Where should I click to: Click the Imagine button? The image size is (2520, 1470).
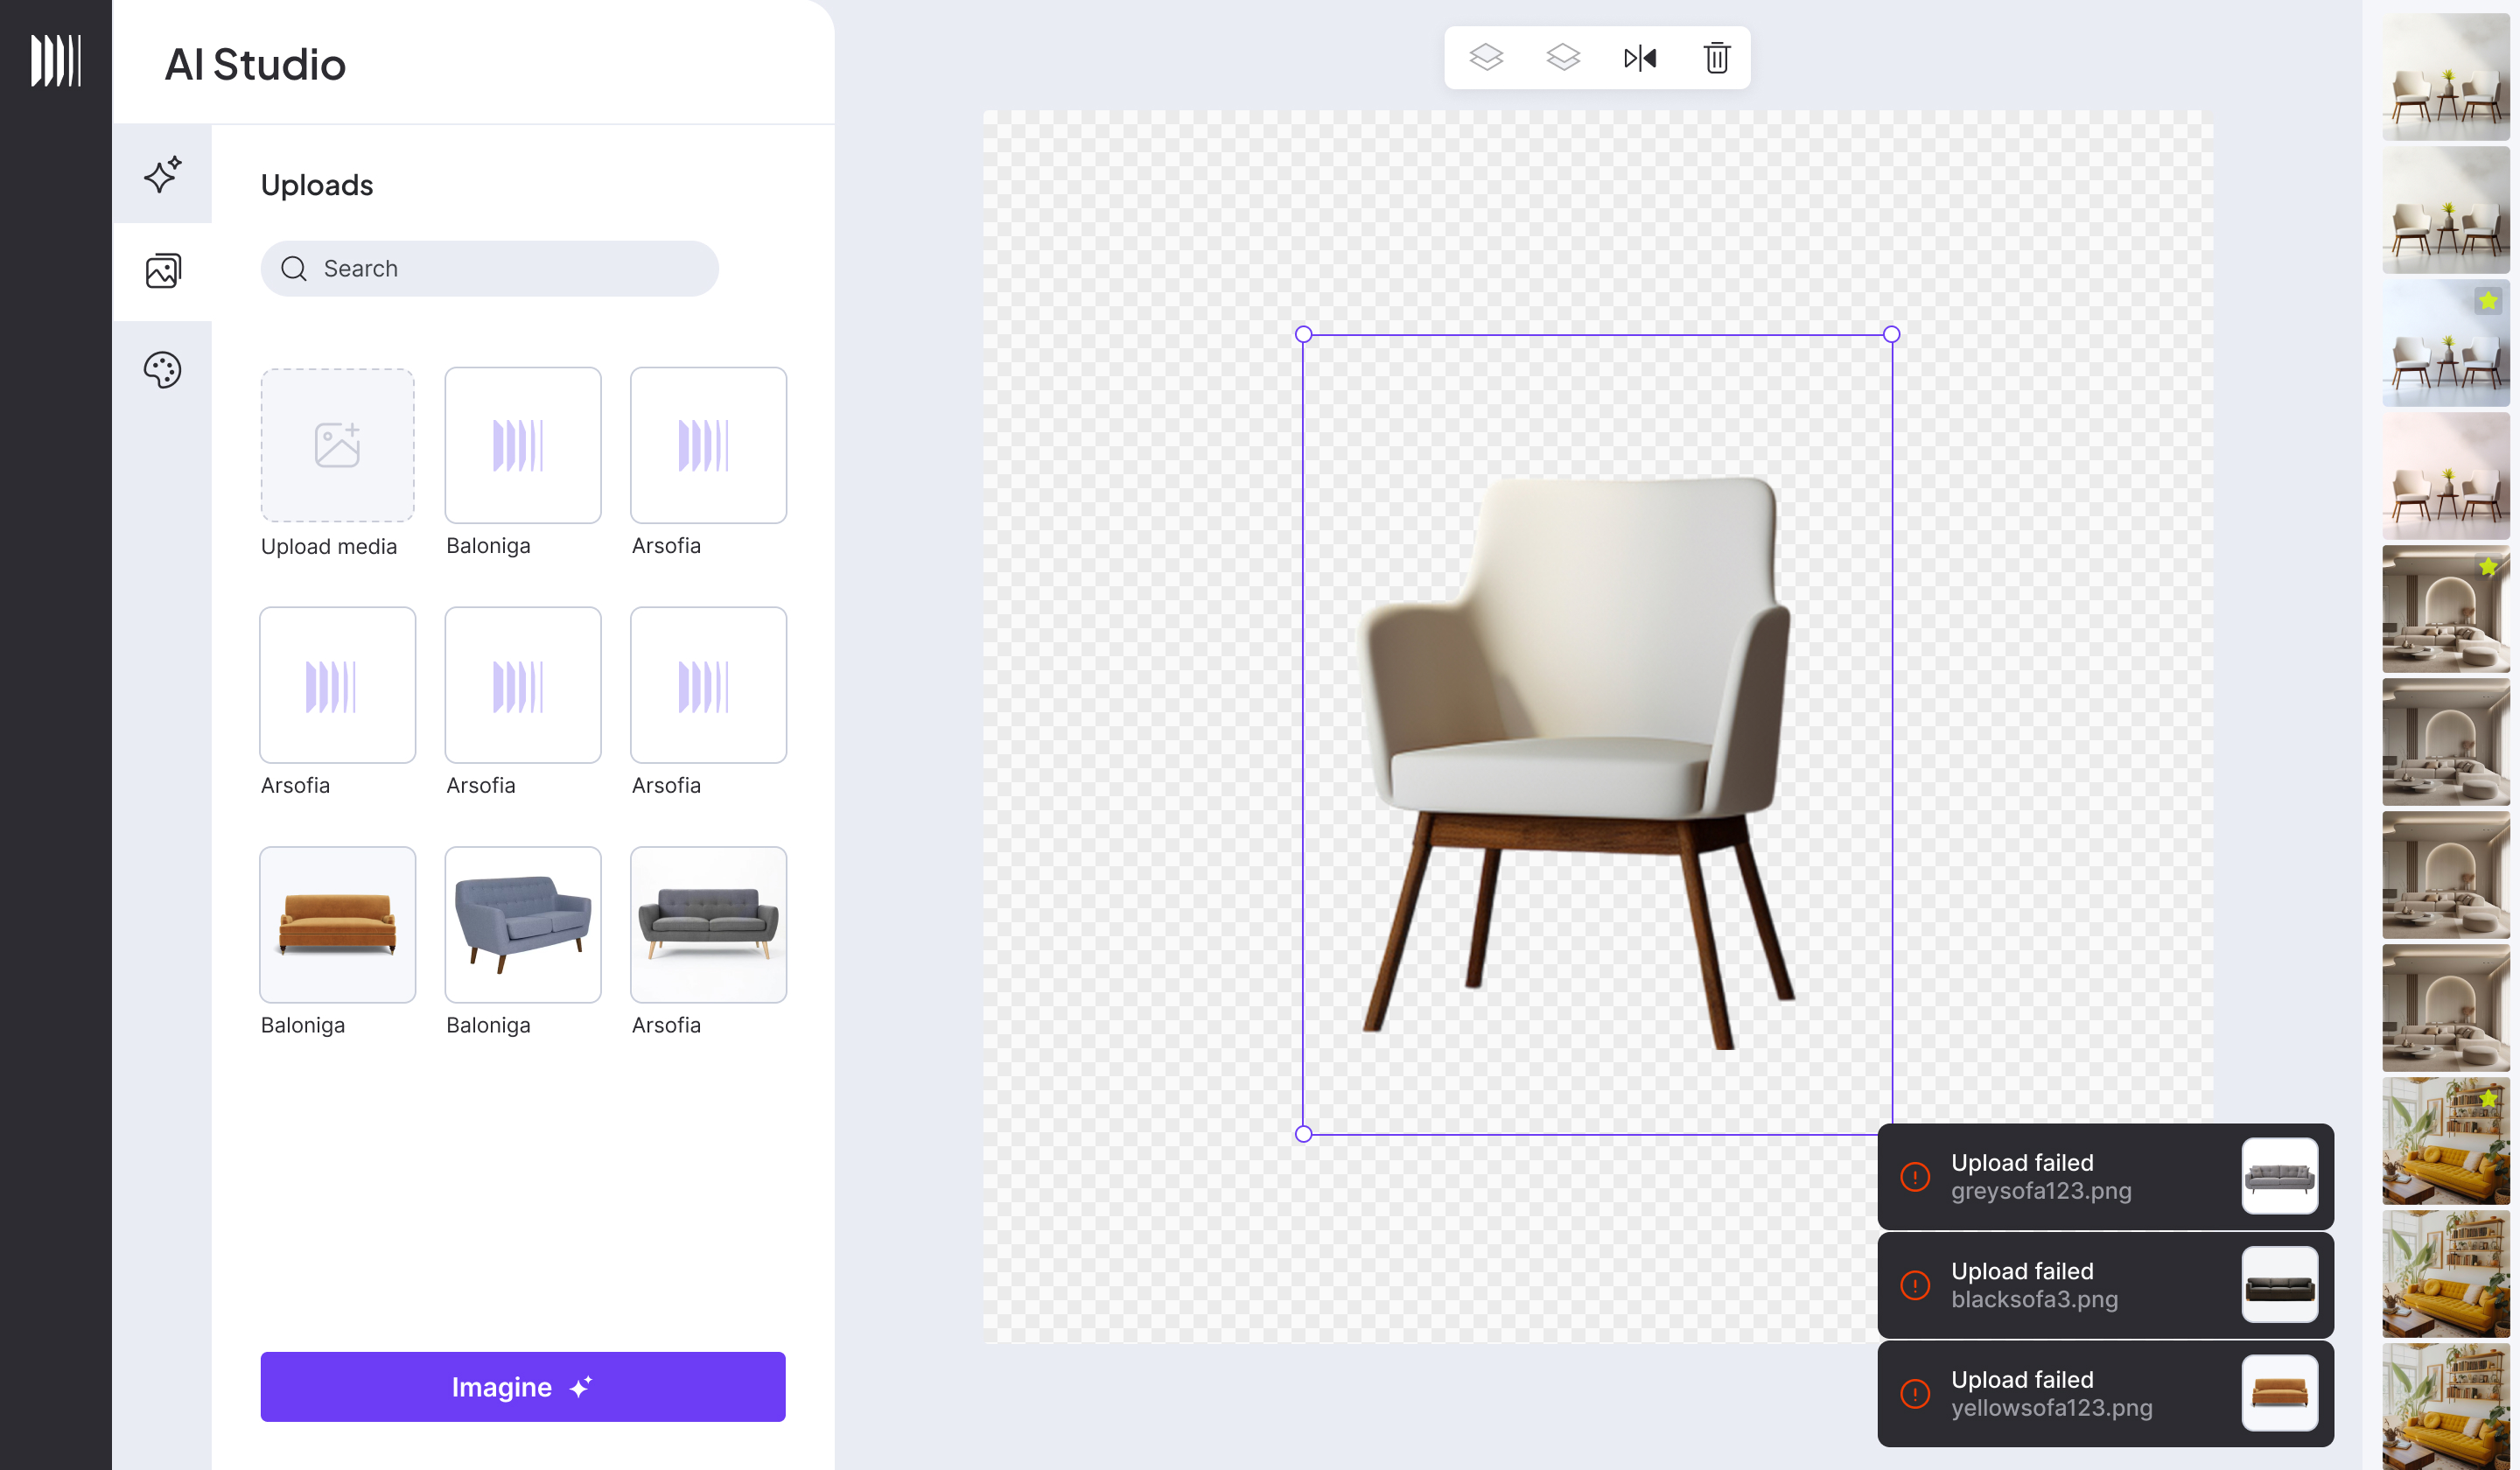tap(522, 1386)
